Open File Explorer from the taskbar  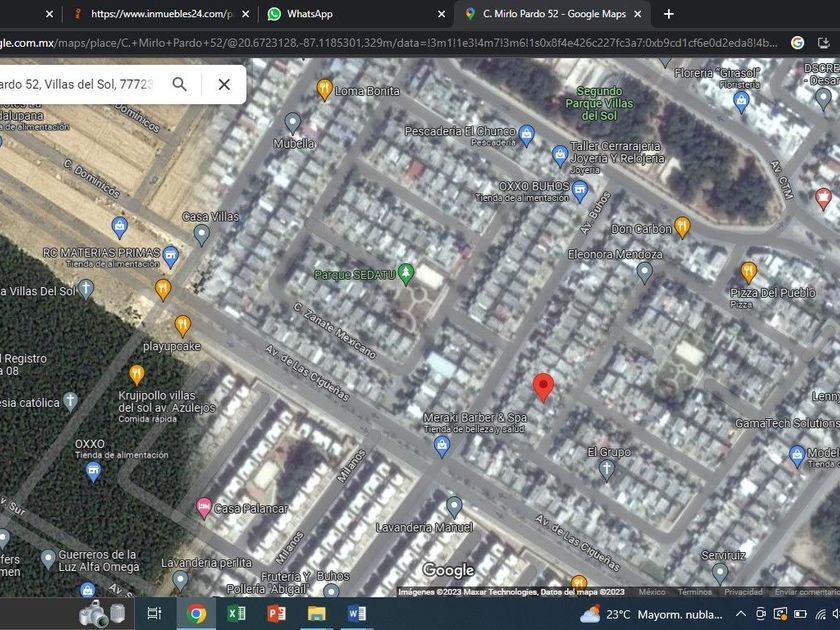[x=317, y=613]
